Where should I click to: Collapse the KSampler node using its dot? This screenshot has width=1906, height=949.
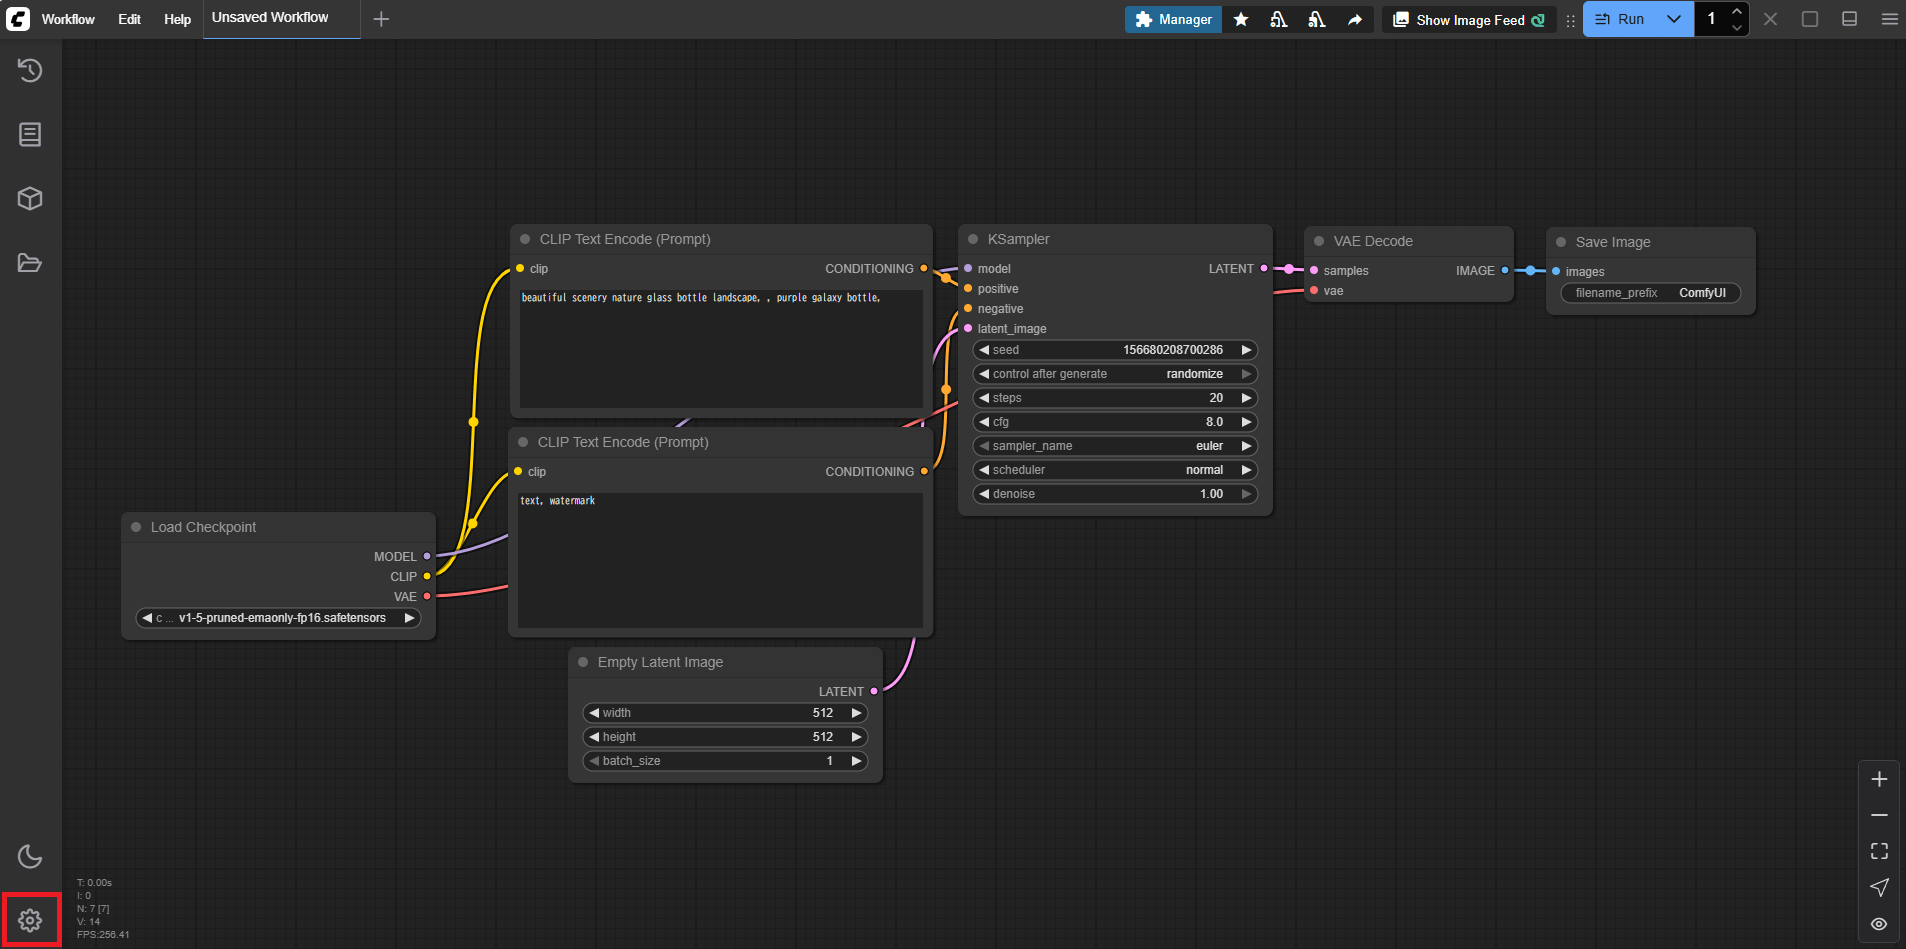(973, 240)
